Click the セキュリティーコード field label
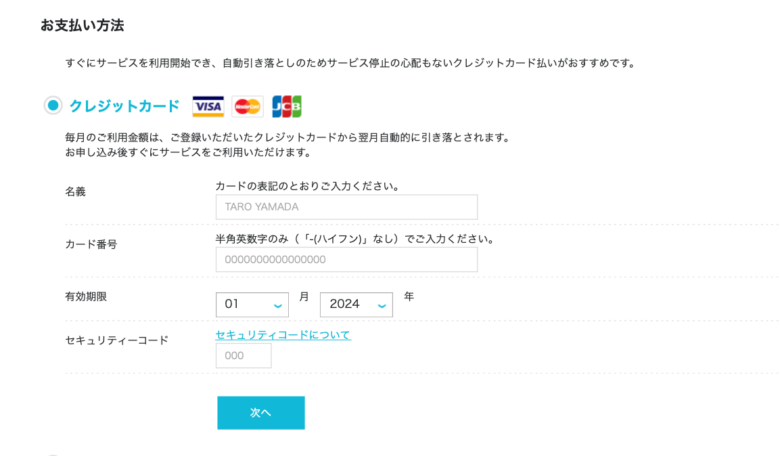Image resolution: width=780 pixels, height=456 pixels. coord(117,341)
